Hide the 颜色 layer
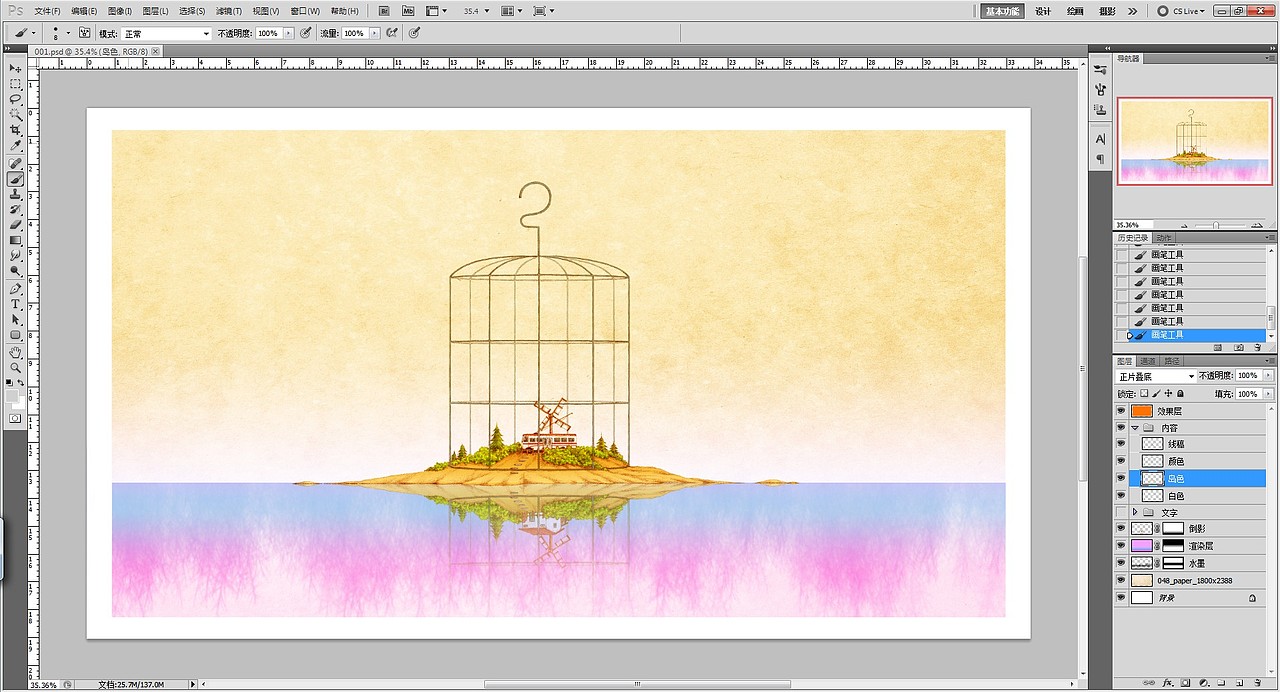Screen dimensions: 1280x692 (x=1120, y=461)
